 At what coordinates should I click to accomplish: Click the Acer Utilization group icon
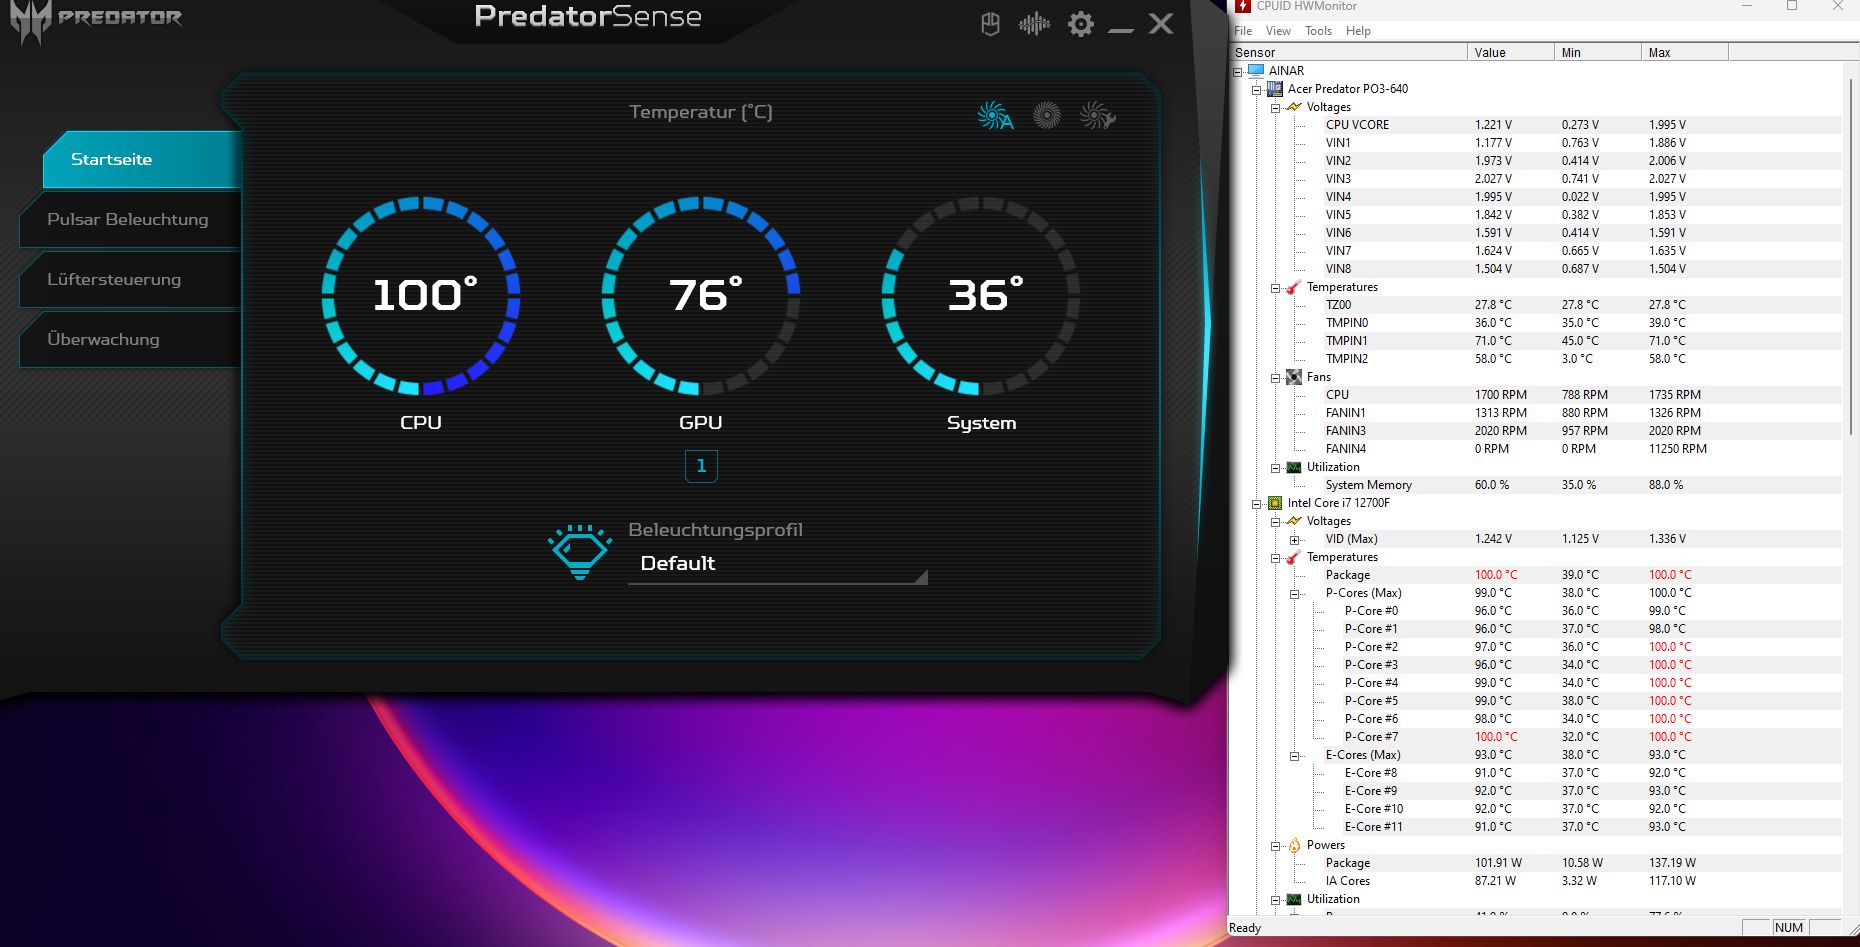(x=1294, y=467)
